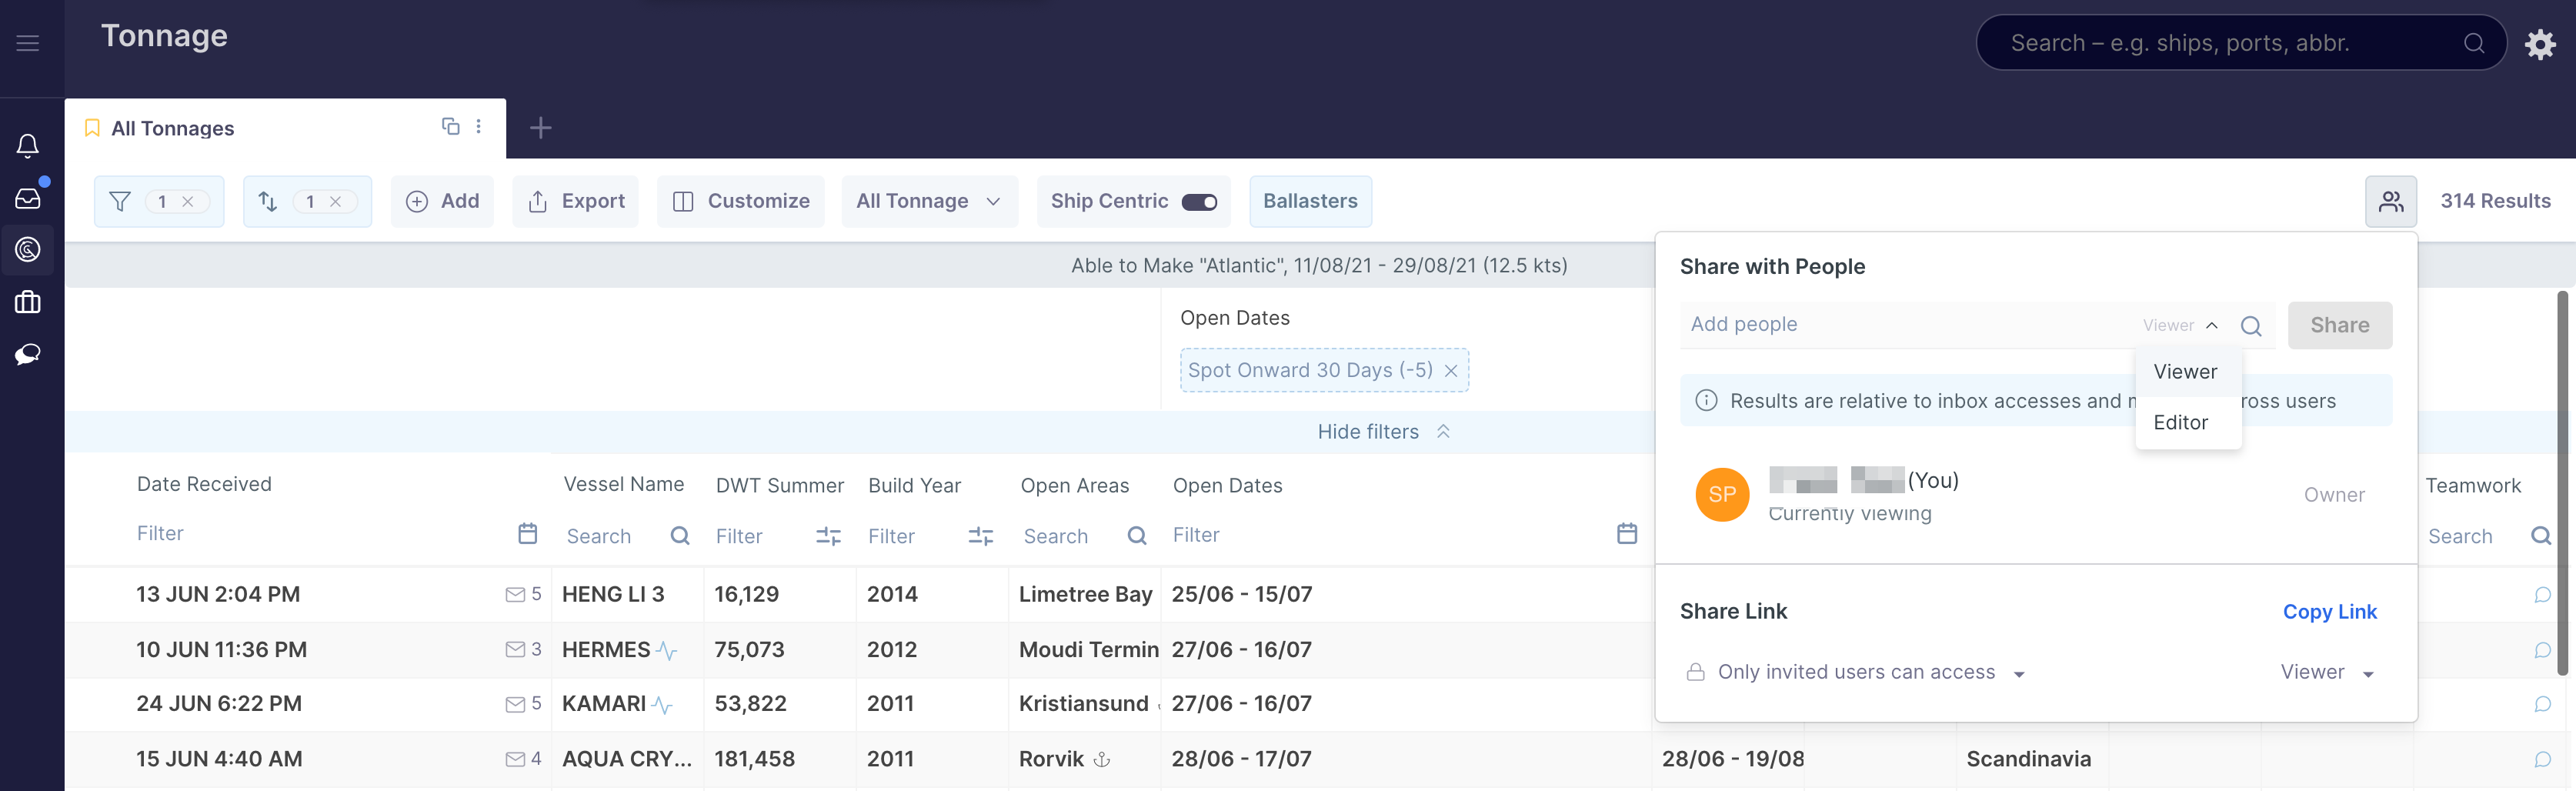
Task: Select Editor from the role menu
Action: 2180,423
